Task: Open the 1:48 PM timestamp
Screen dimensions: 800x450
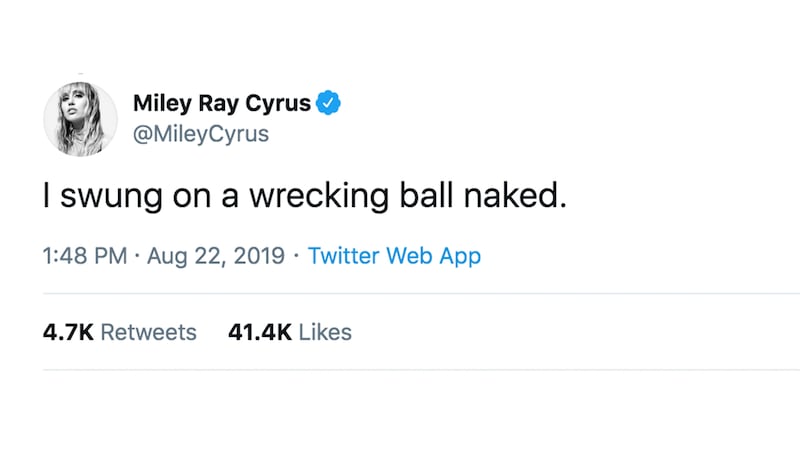Action: point(86,255)
